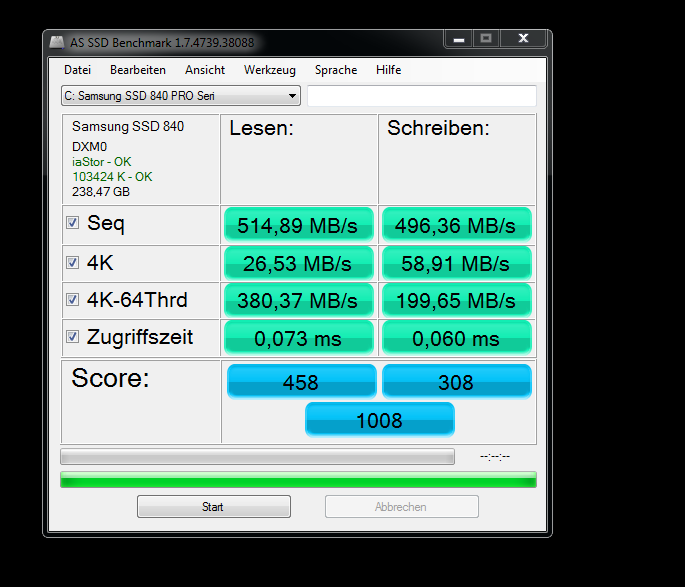This screenshot has width=685, height=587.
Task: Open the Bearbeiten menu
Action: tap(138, 70)
